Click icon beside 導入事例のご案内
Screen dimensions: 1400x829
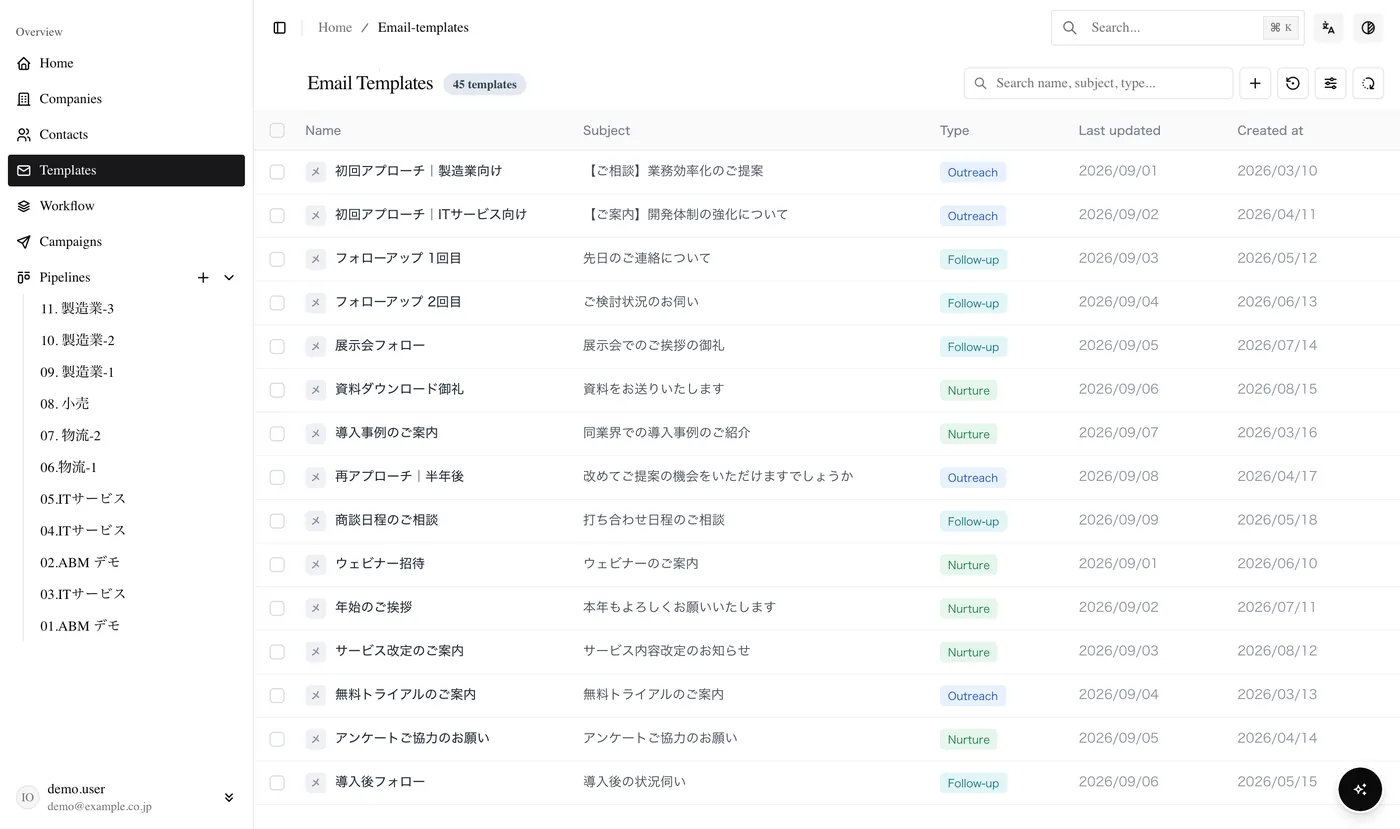pyautogui.click(x=315, y=434)
